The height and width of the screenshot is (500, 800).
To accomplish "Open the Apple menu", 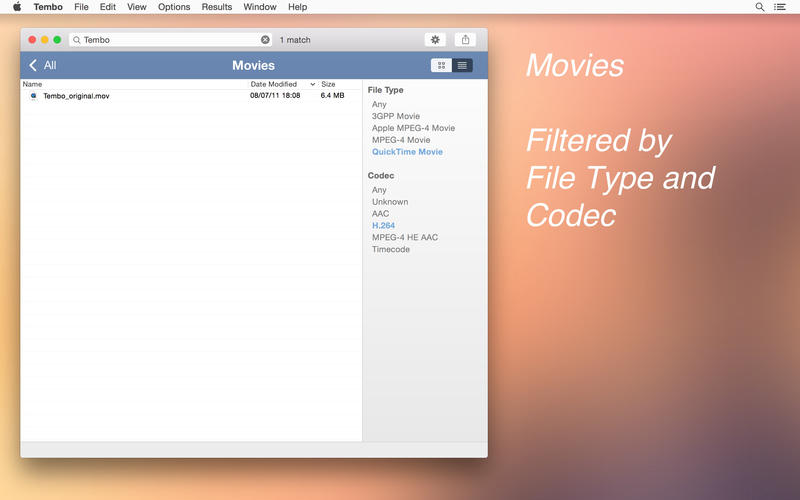I will coord(16,7).
